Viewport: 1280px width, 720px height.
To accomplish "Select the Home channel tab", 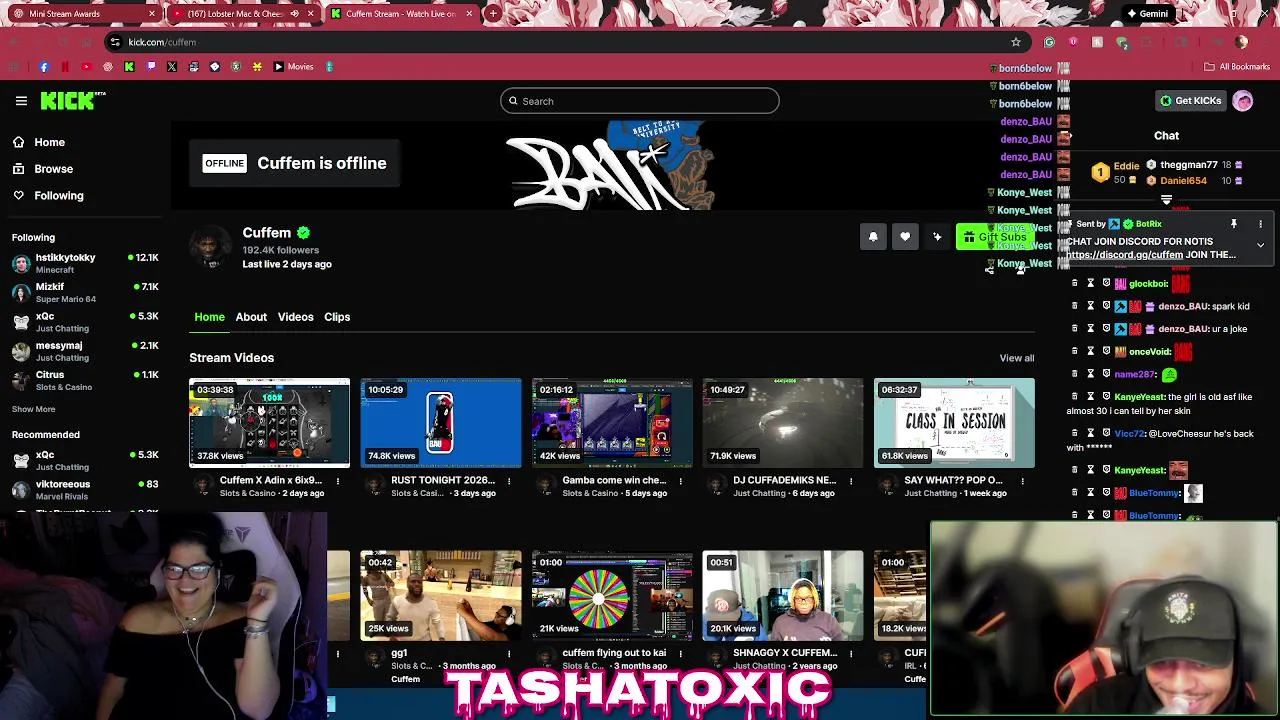I will coord(209,317).
